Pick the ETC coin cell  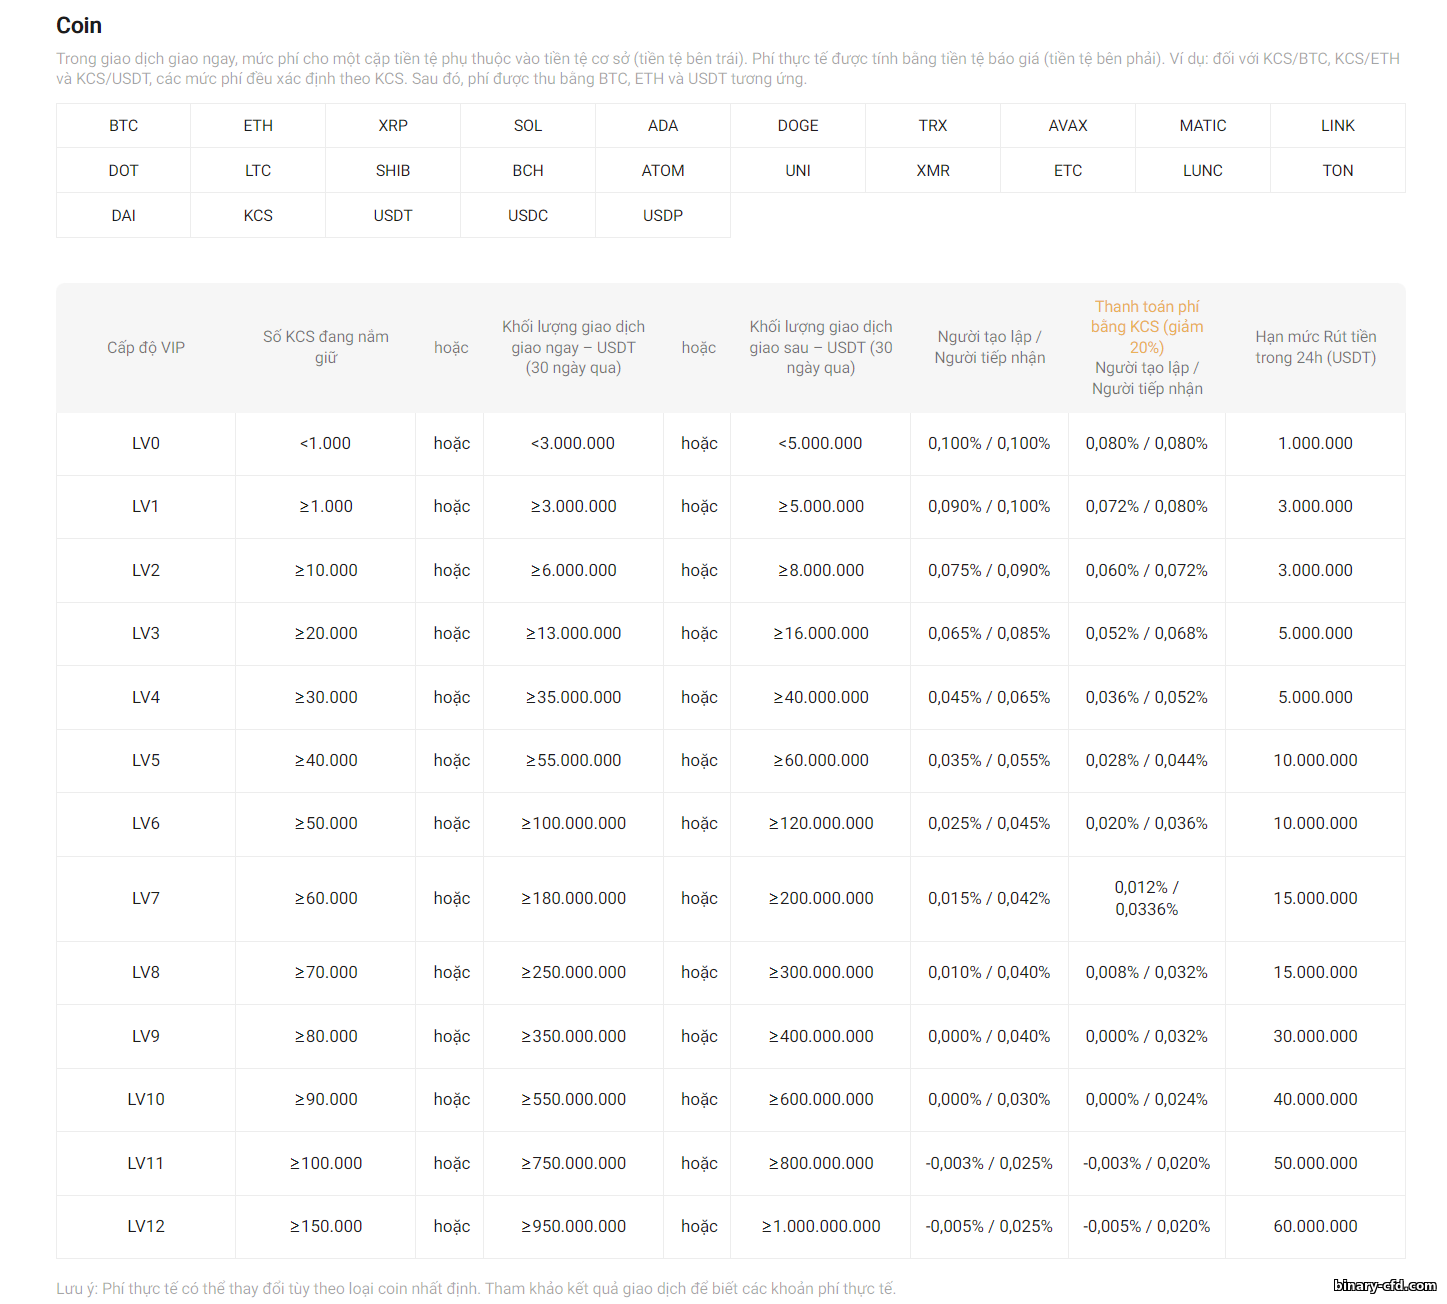click(1068, 171)
